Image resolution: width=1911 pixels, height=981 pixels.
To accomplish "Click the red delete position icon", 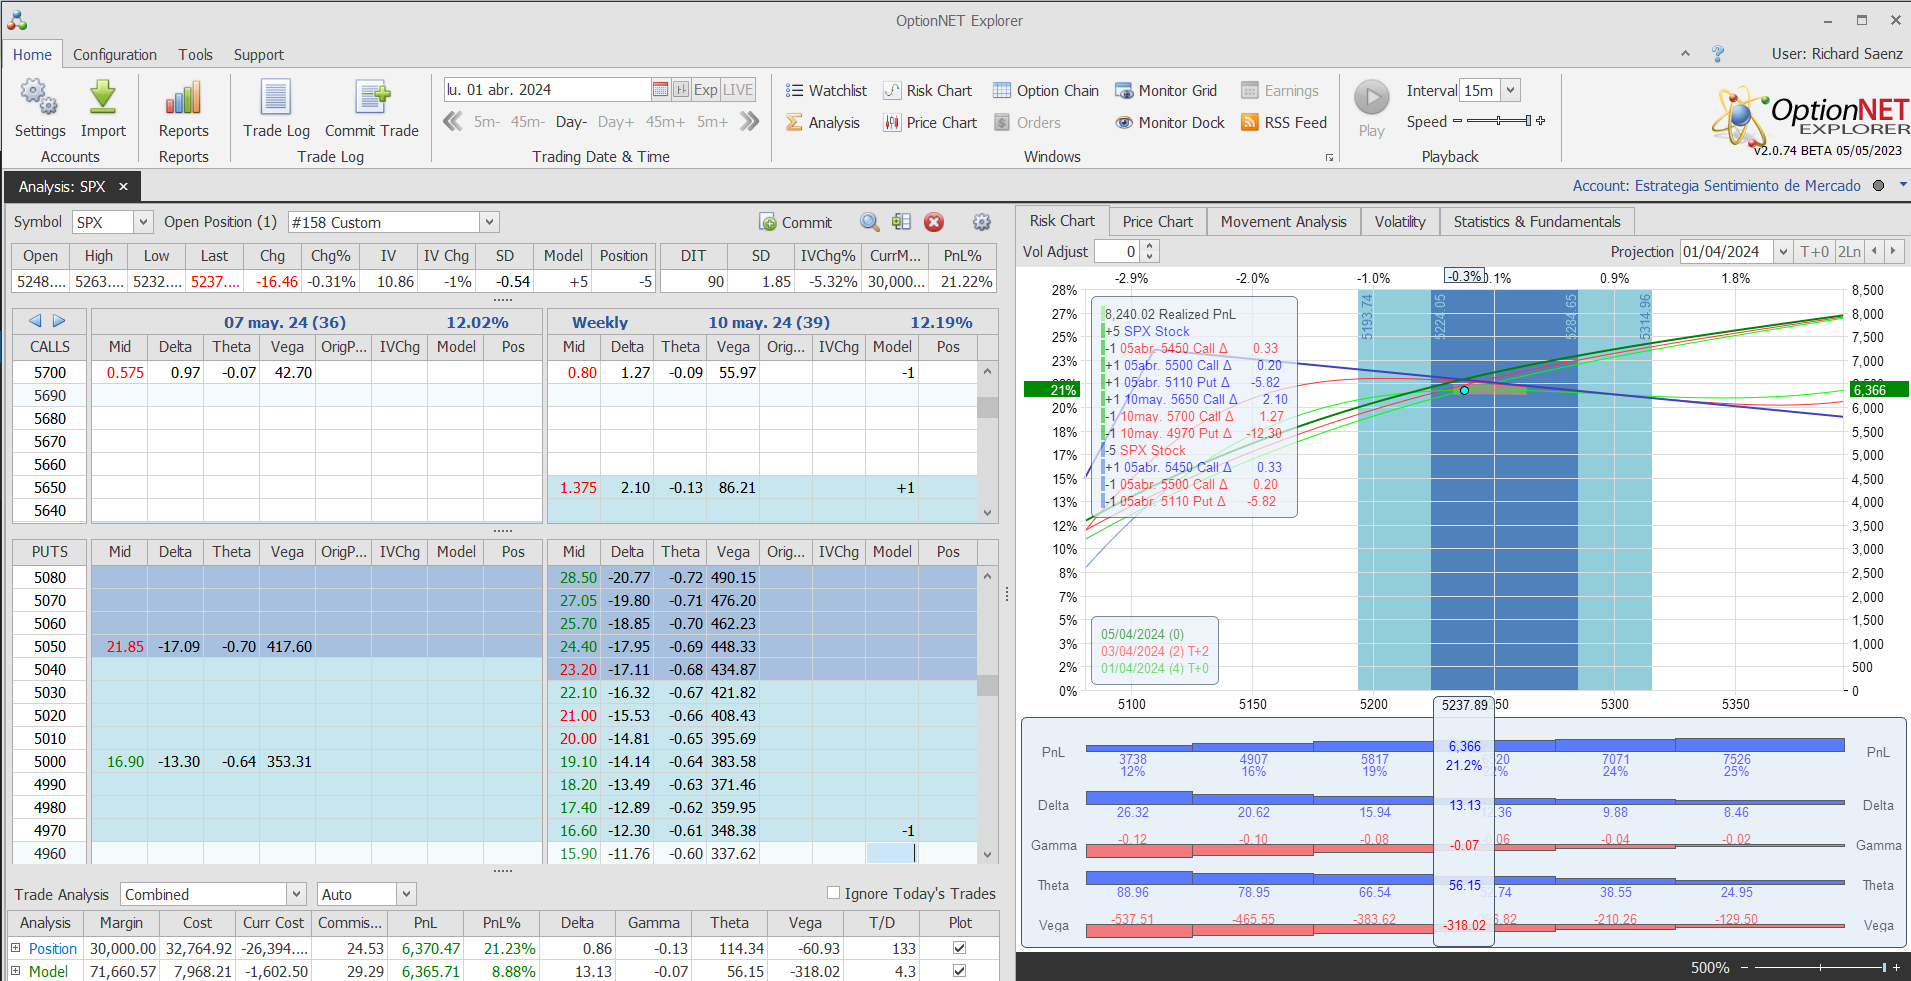I will [934, 222].
